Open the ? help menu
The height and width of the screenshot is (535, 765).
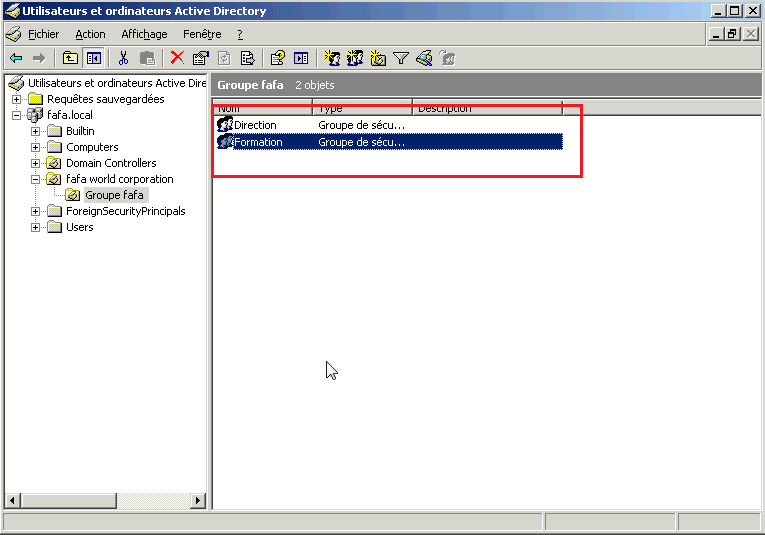pos(240,34)
